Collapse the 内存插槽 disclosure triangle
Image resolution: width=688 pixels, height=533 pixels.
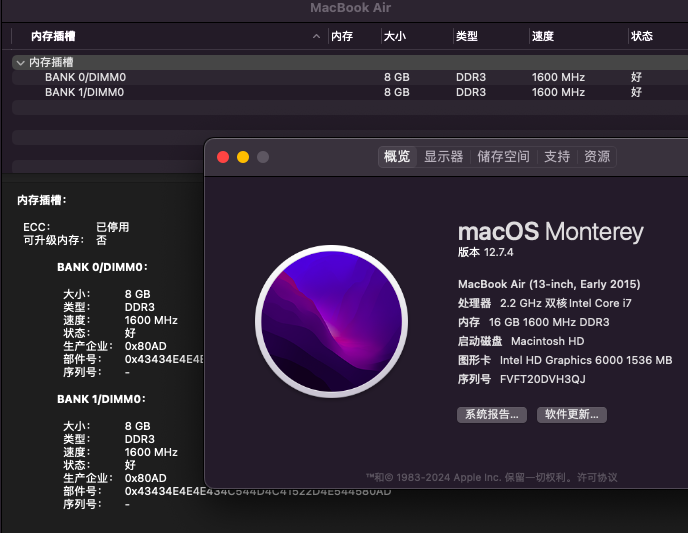pyautogui.click(x=20, y=63)
